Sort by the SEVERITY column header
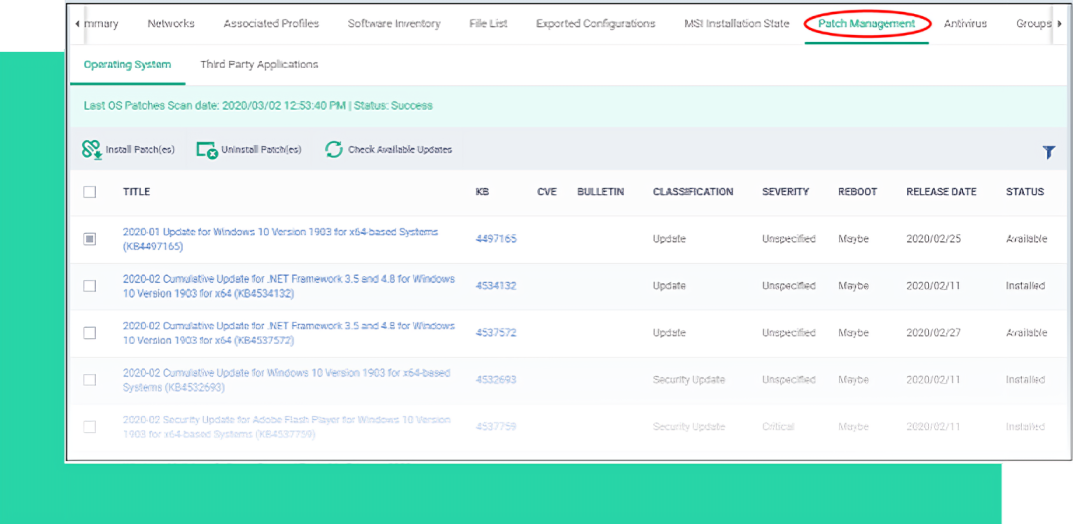 click(786, 192)
